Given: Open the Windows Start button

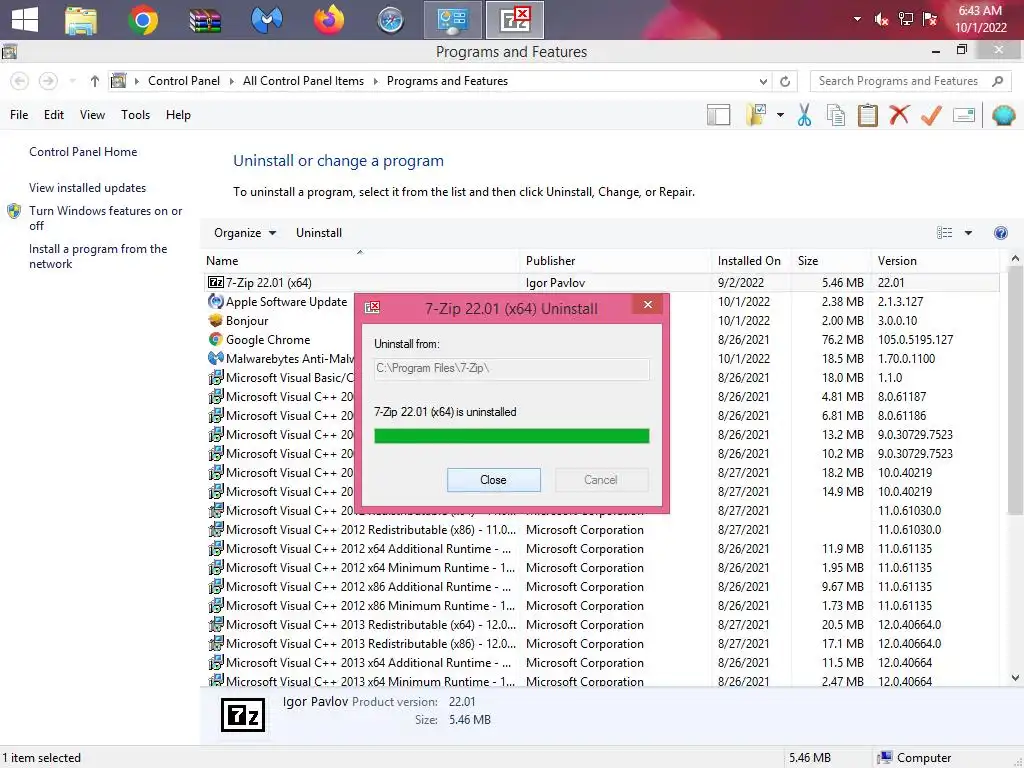Looking at the screenshot, I should coord(25,20).
